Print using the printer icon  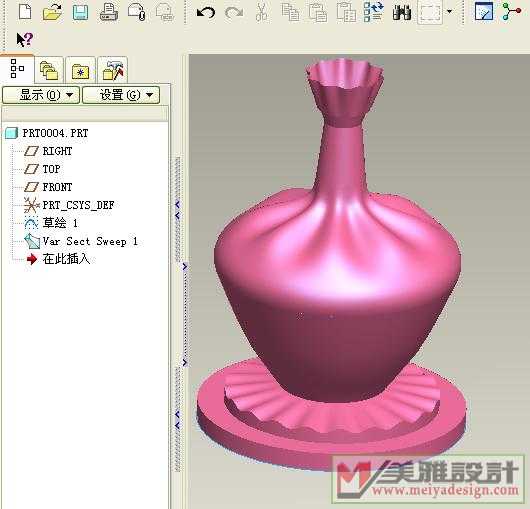[x=109, y=12]
